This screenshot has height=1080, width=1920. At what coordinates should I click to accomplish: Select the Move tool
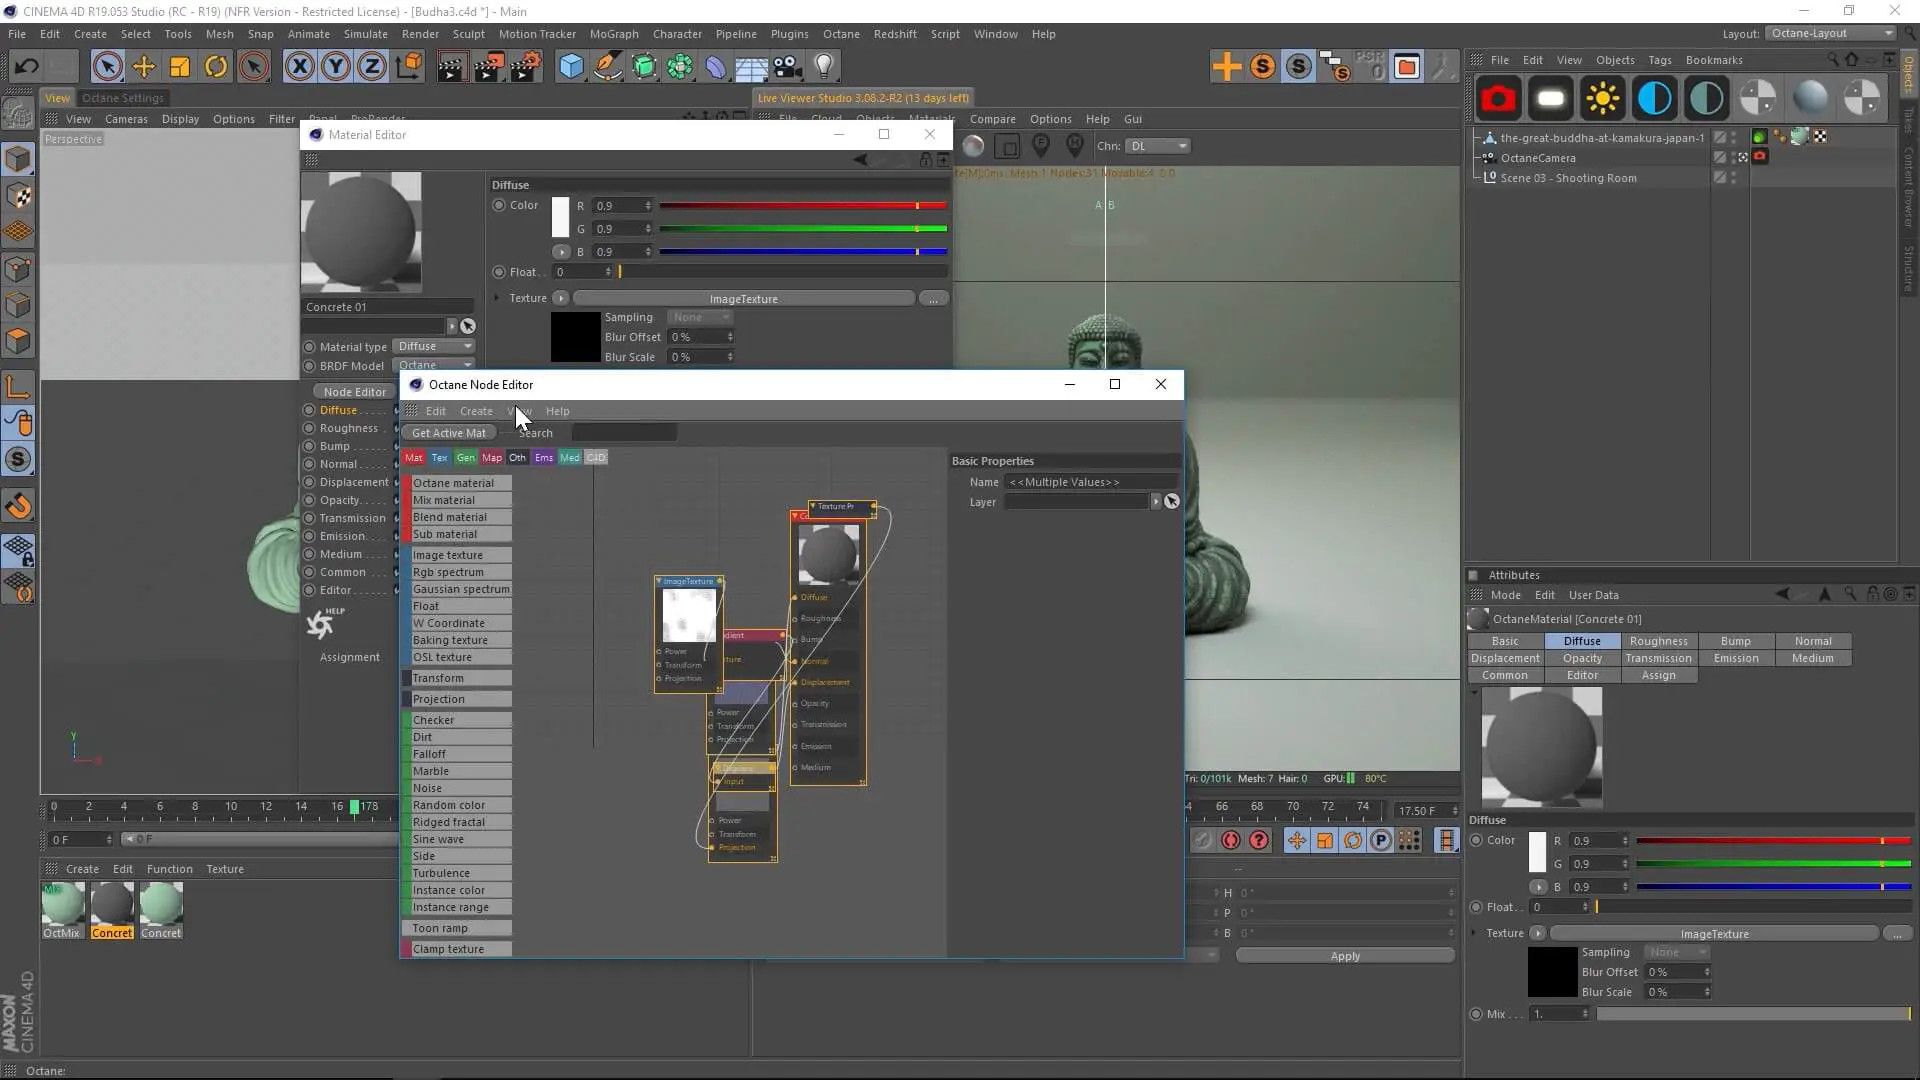point(143,67)
